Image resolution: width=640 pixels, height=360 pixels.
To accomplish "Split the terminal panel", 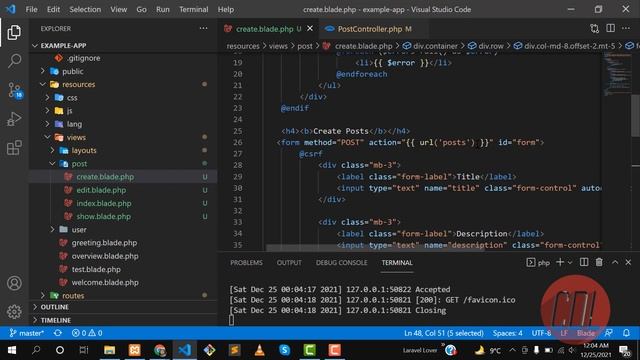I will click(x=584, y=262).
